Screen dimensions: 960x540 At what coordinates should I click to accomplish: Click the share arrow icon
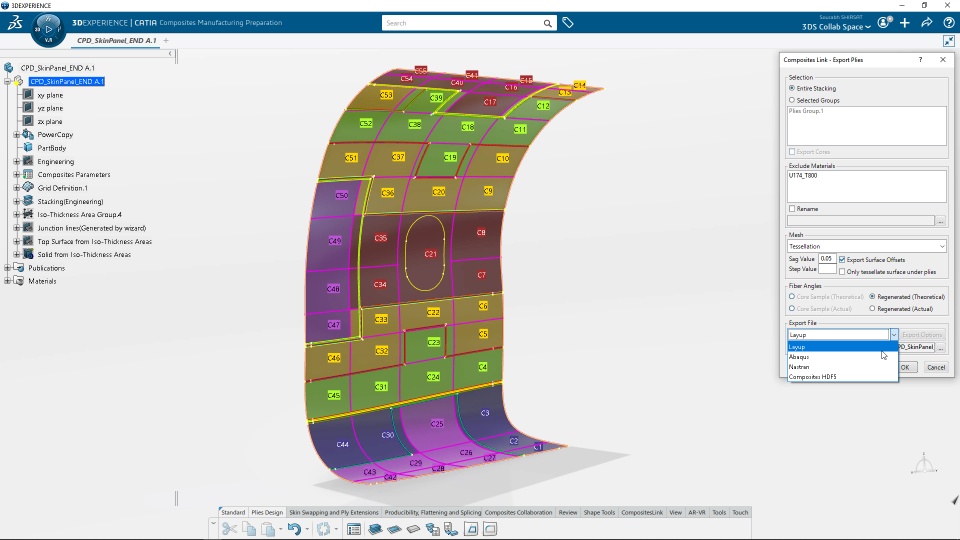(927, 23)
